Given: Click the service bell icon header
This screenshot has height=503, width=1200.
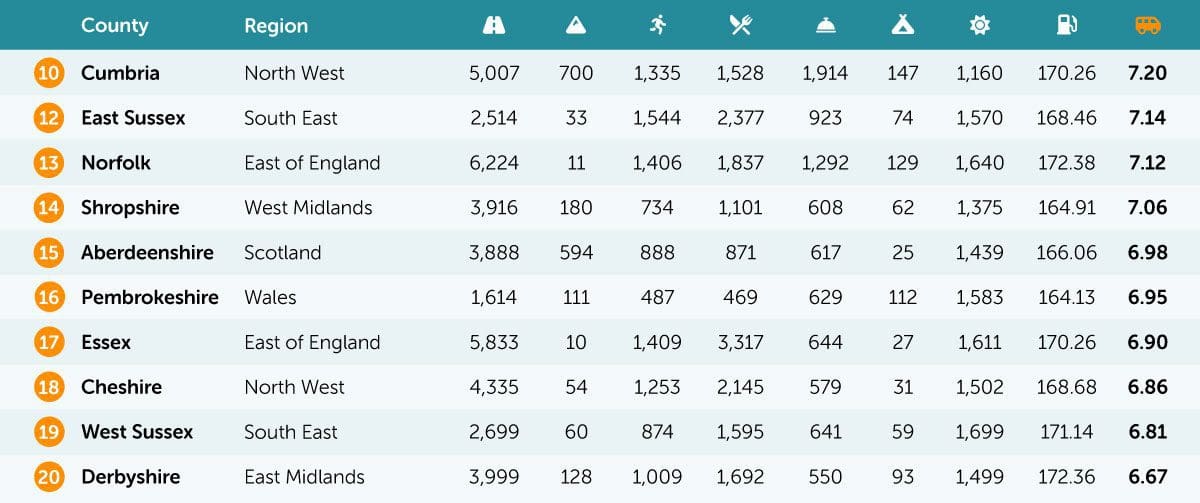Looking at the screenshot, I should click(x=825, y=26).
